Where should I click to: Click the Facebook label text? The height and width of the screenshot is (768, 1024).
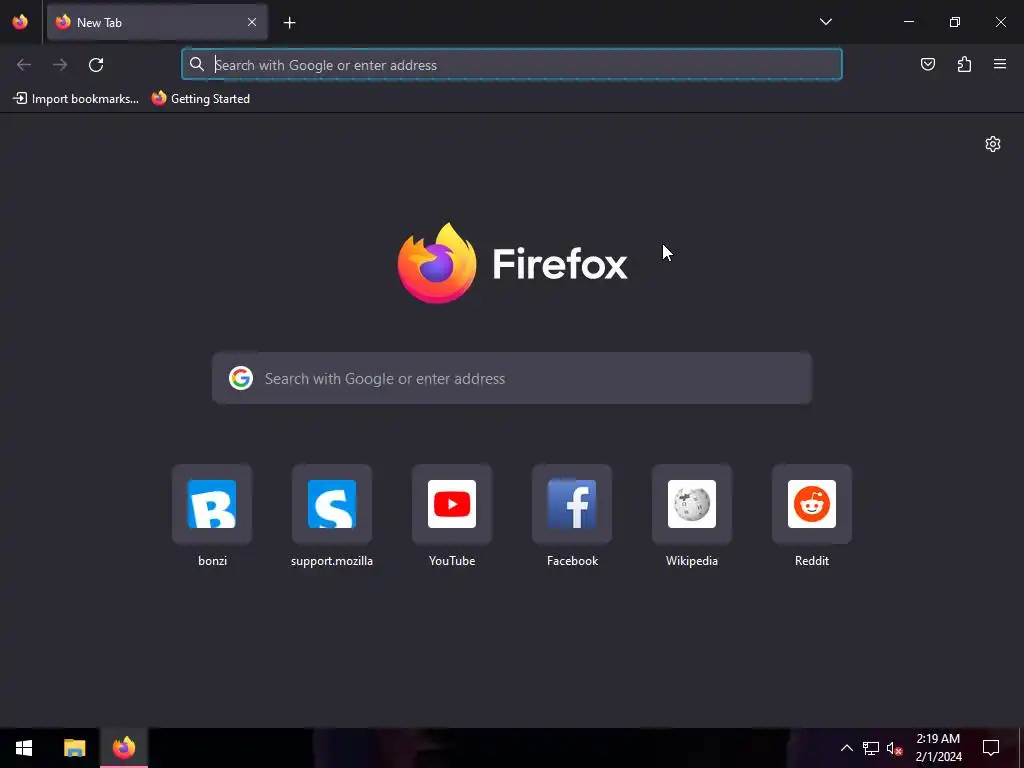(x=572, y=561)
